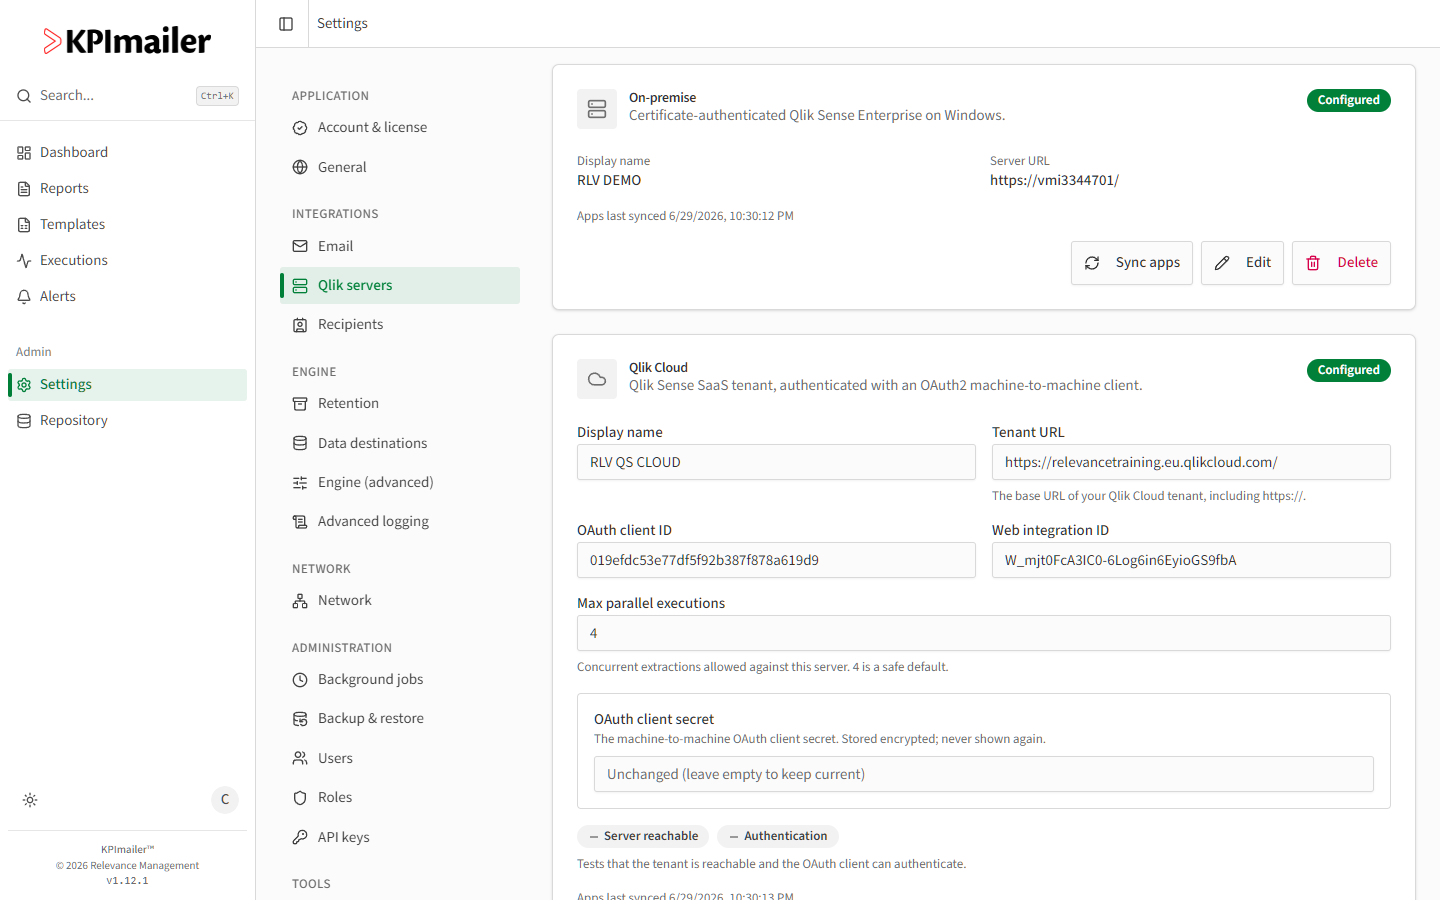Open API keys settings
This screenshot has height=900, width=1440.
click(400, 837)
